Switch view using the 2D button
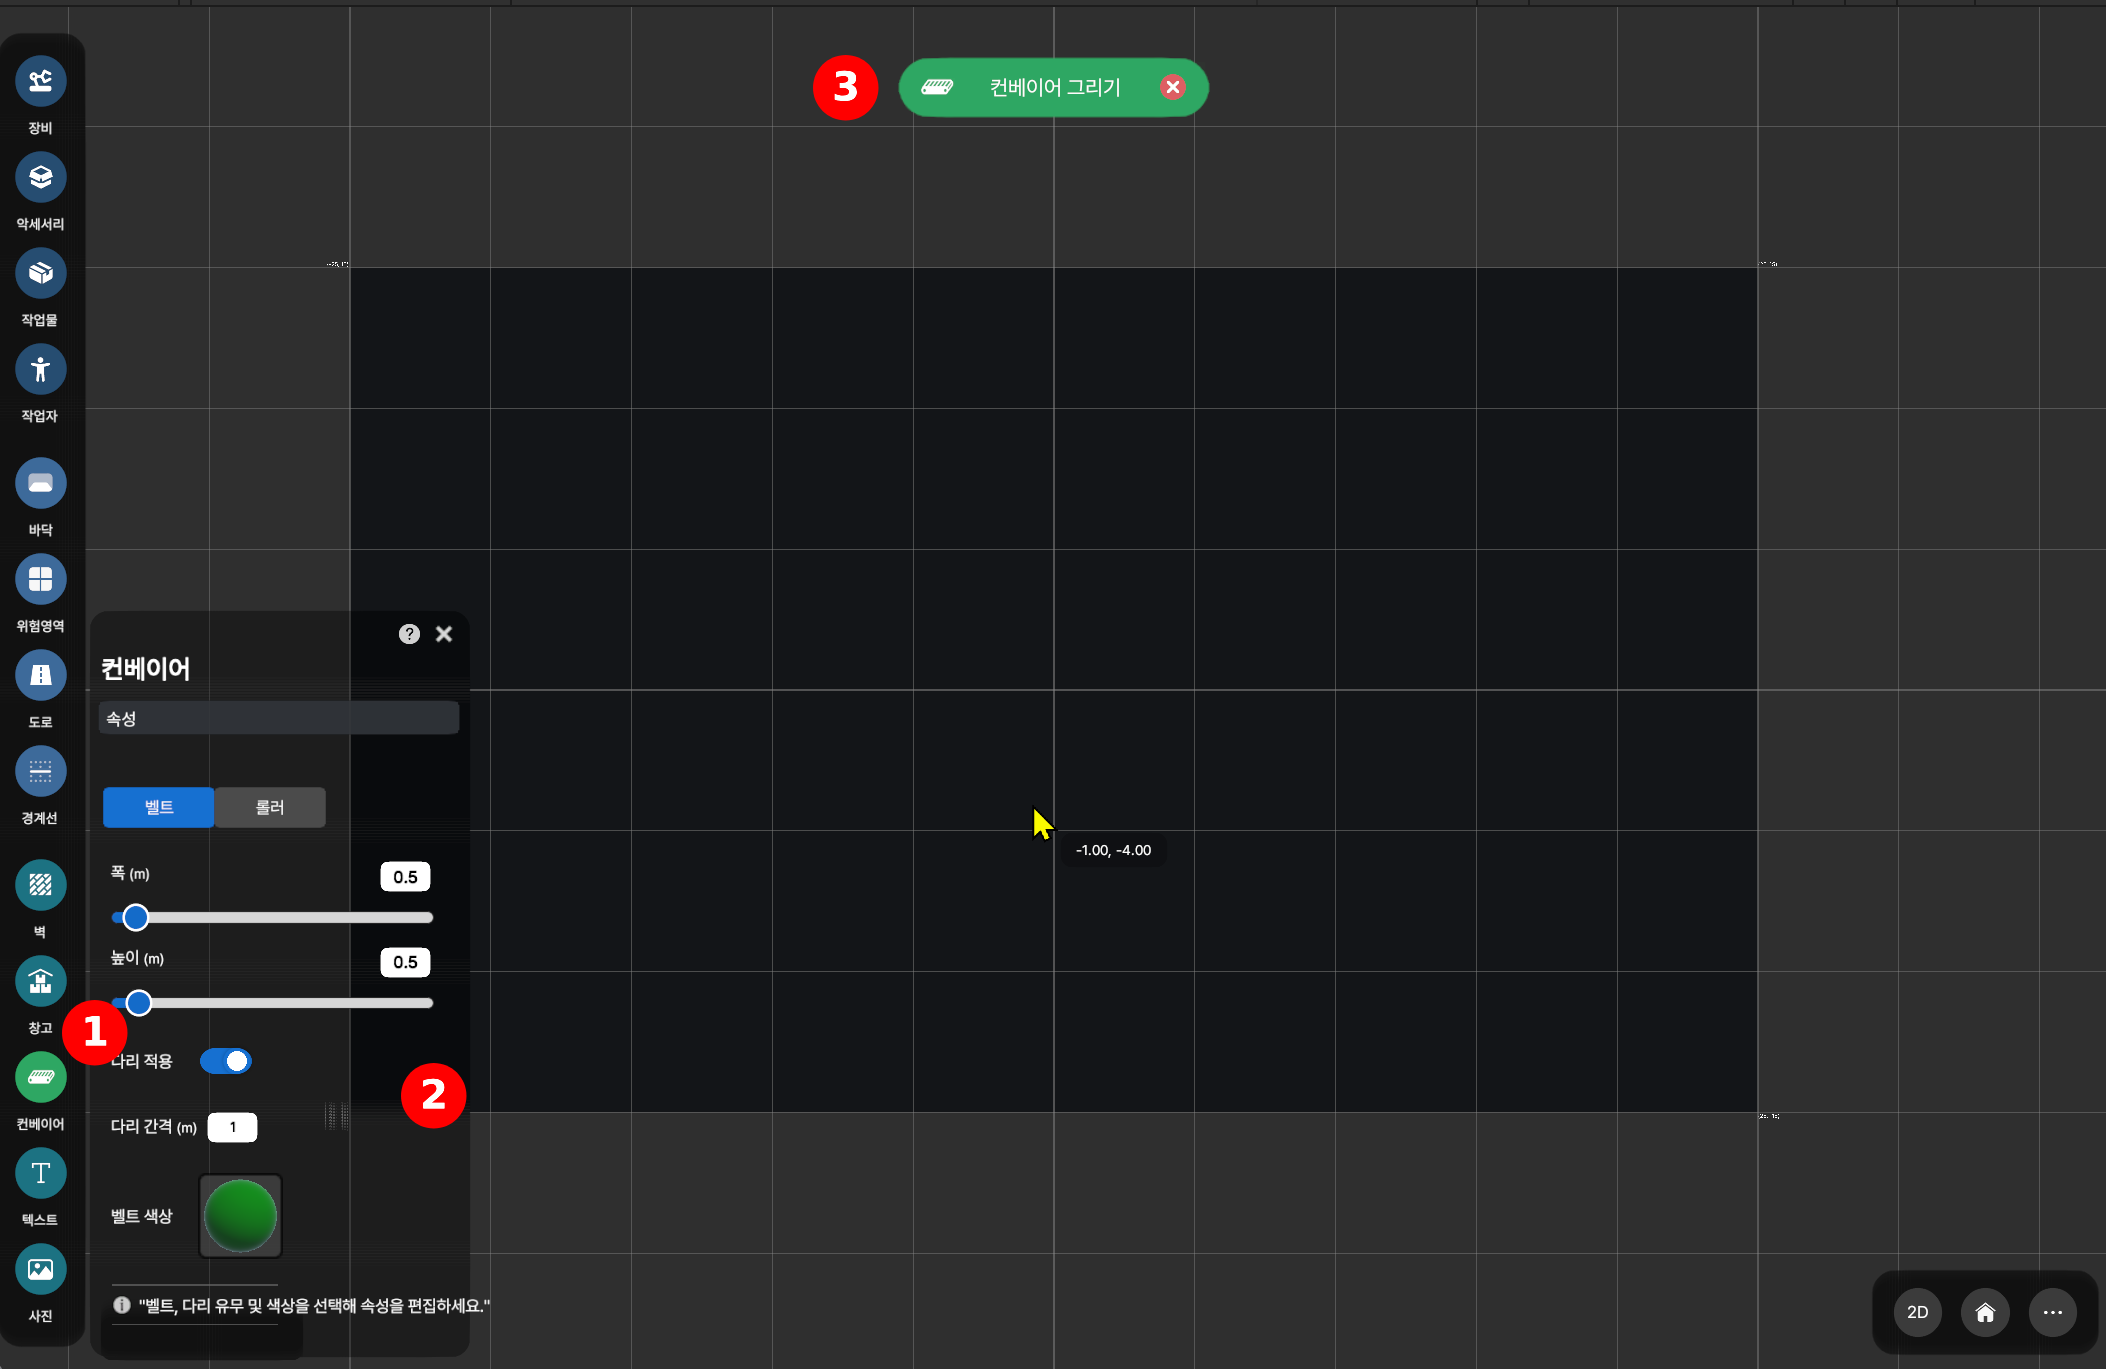The image size is (2106, 1369). (1917, 1312)
